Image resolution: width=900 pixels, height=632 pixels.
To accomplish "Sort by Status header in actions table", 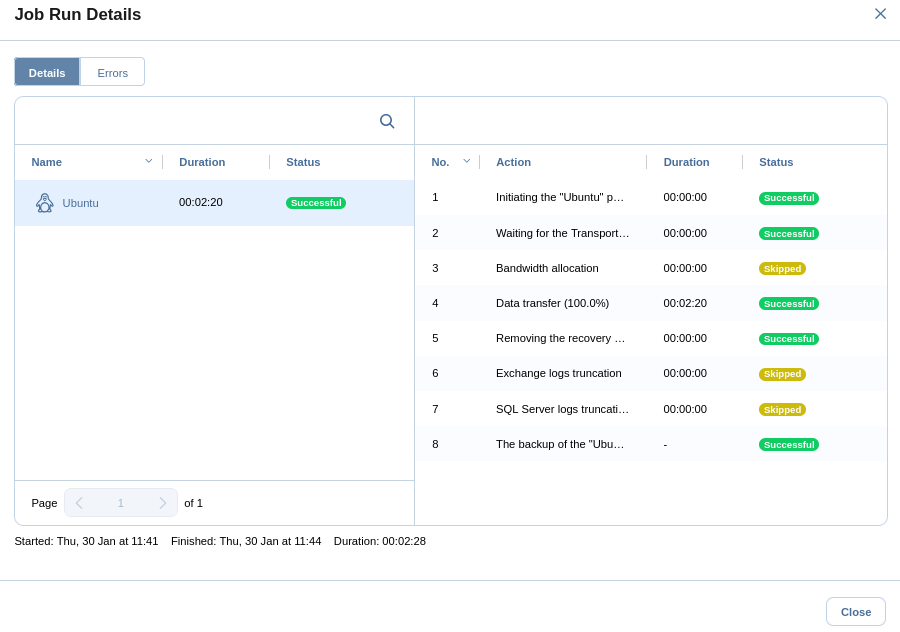I will click(776, 162).
